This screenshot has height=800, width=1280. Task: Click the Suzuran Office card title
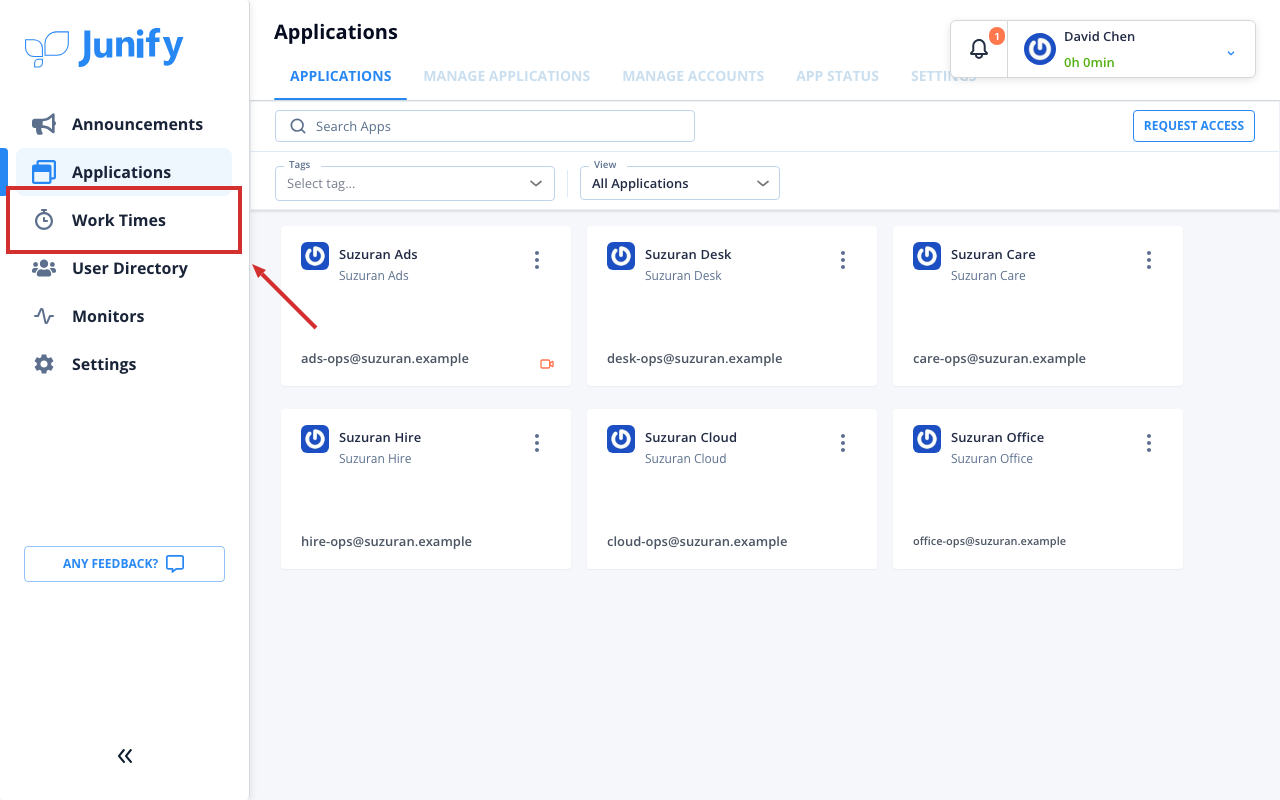[x=997, y=437]
